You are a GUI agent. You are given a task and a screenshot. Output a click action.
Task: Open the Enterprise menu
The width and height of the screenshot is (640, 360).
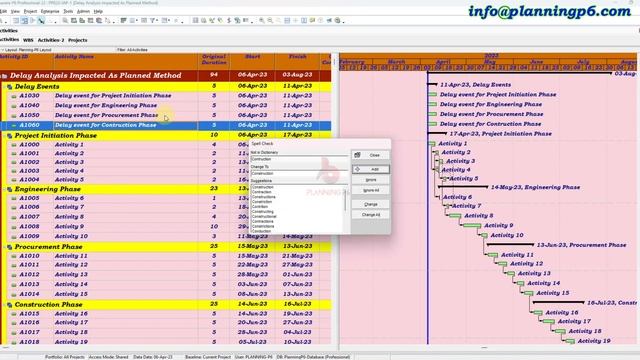(x=50, y=11)
